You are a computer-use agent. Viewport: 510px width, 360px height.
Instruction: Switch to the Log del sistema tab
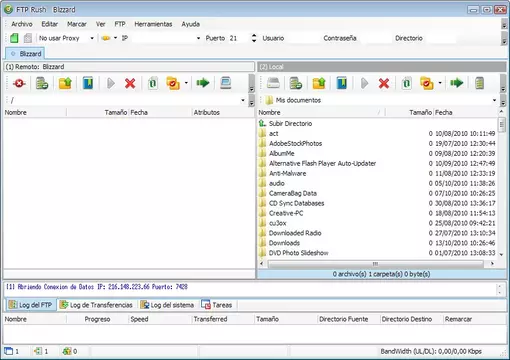click(167, 305)
